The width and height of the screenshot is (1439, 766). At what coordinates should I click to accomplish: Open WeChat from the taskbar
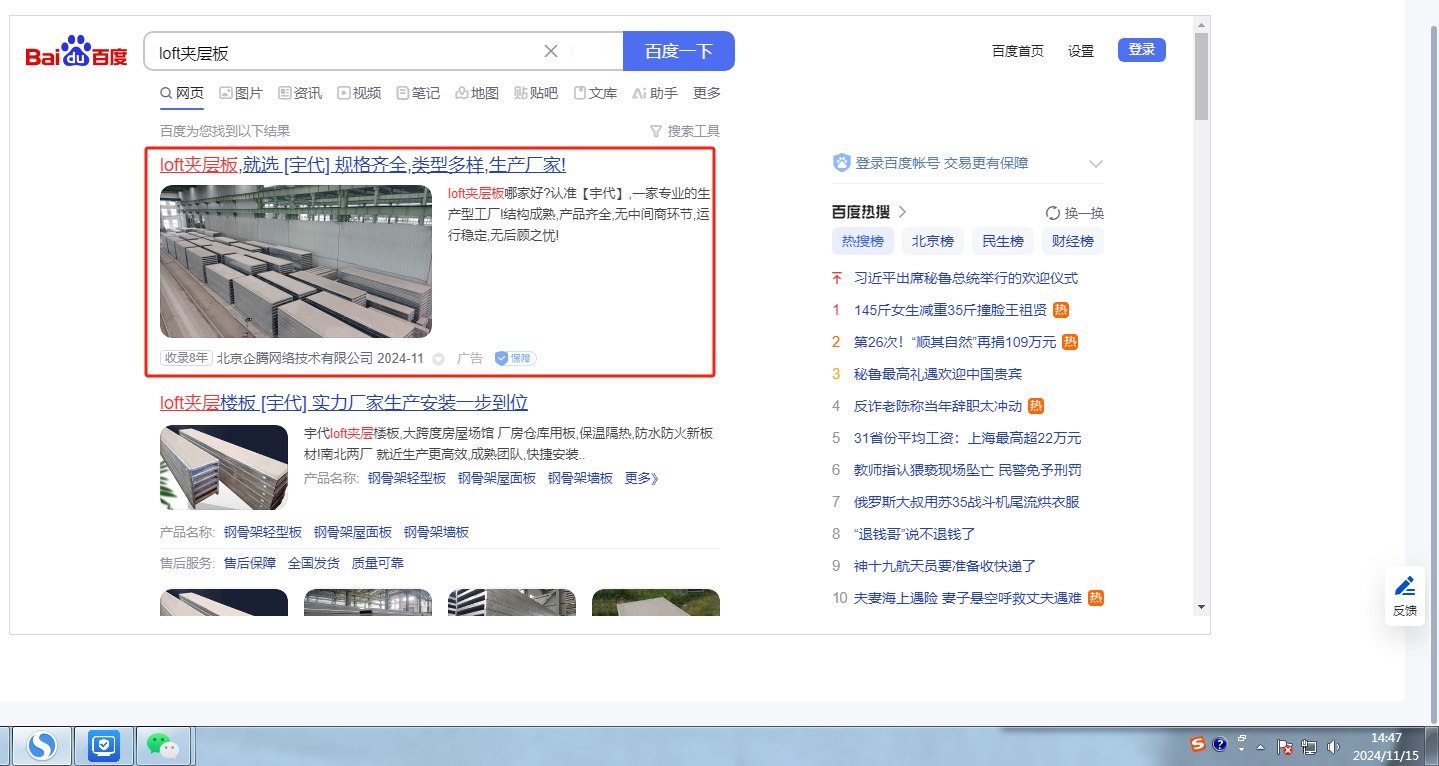(163, 745)
